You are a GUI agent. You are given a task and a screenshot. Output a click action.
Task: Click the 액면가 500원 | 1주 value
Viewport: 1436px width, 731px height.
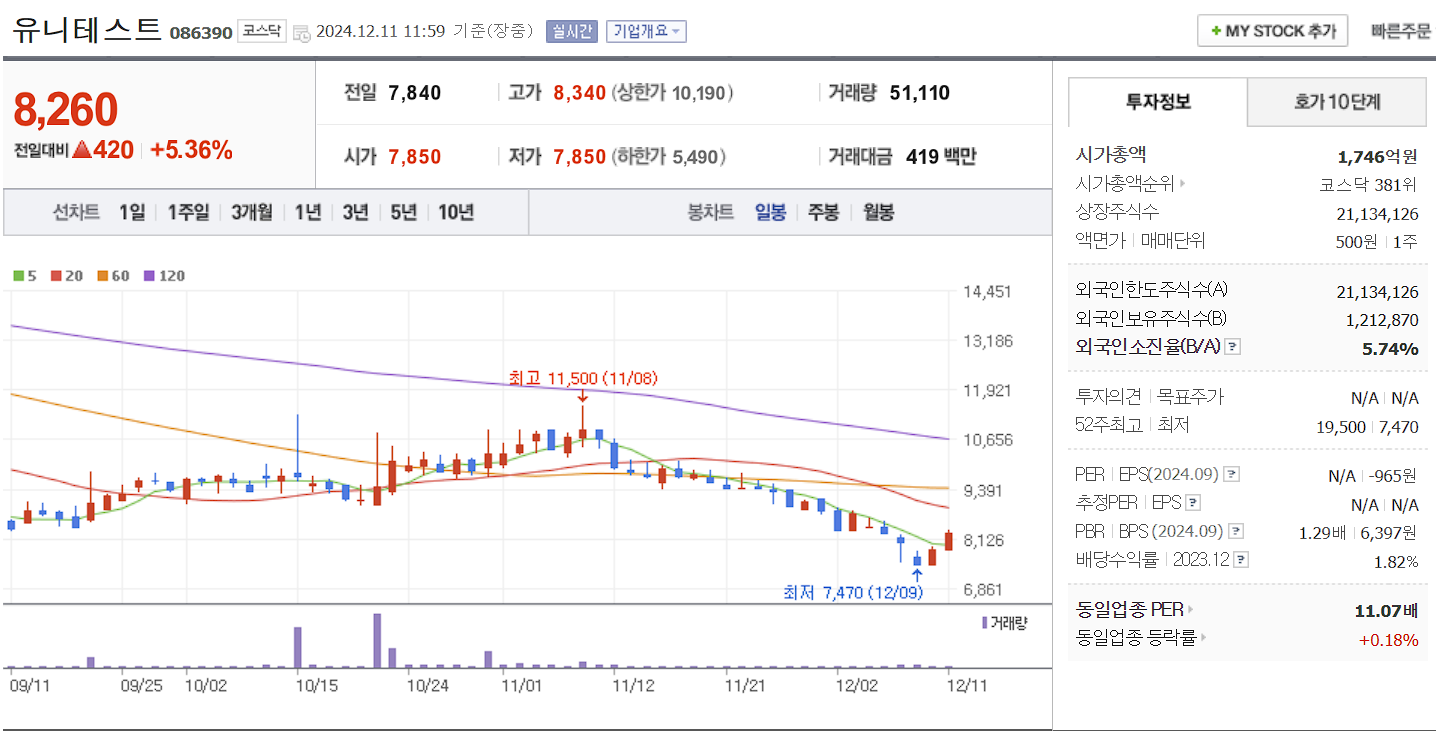1376,241
